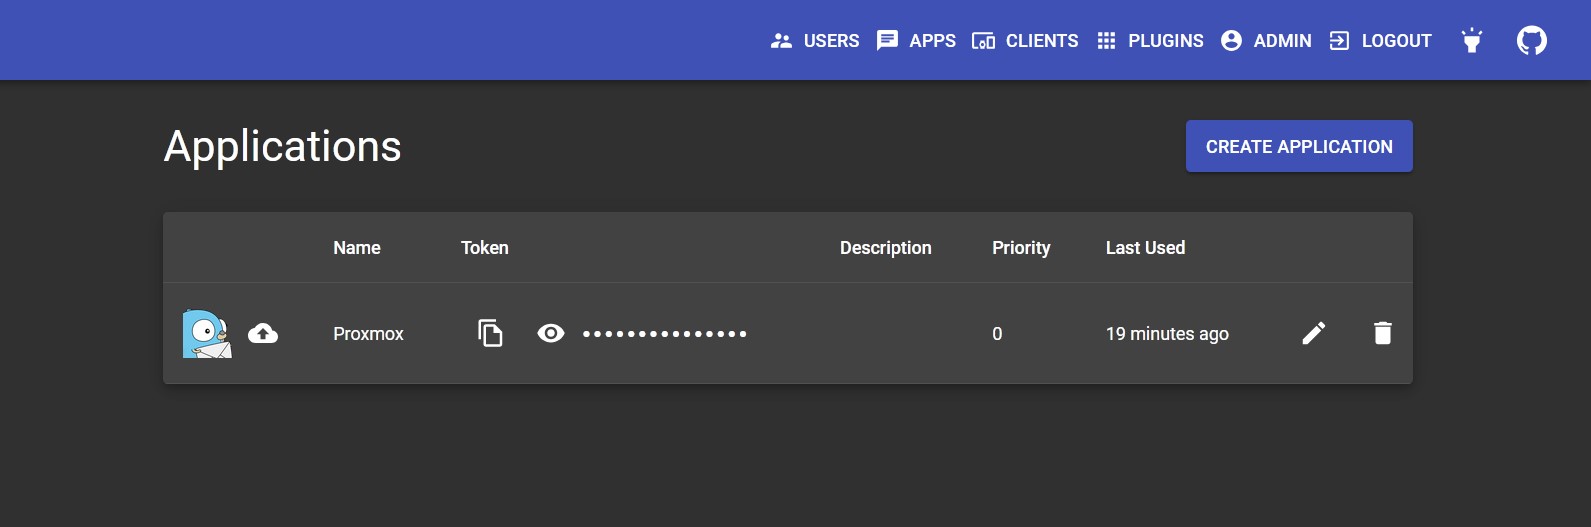Click the Logout exit icon

1339,40
